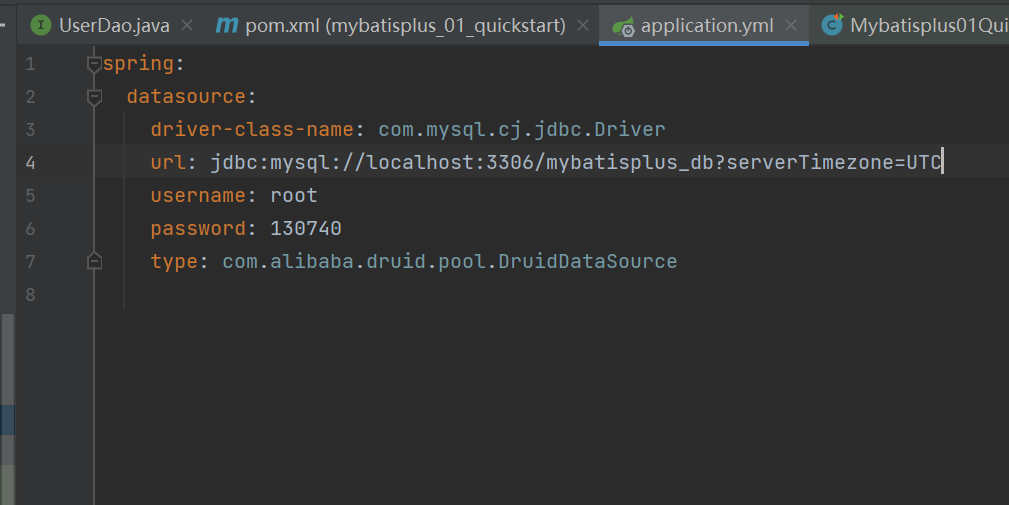This screenshot has width=1009, height=505.
Task: Collapse the datasource block fold marker
Action: [x=94, y=97]
